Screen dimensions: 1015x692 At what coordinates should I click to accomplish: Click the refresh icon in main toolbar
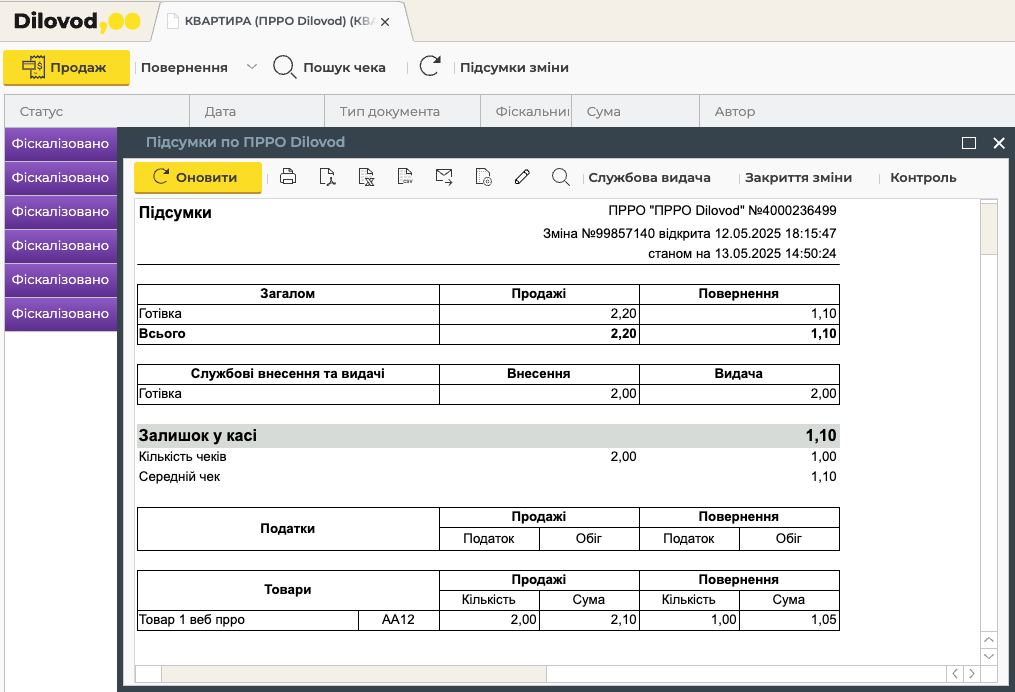[430, 66]
